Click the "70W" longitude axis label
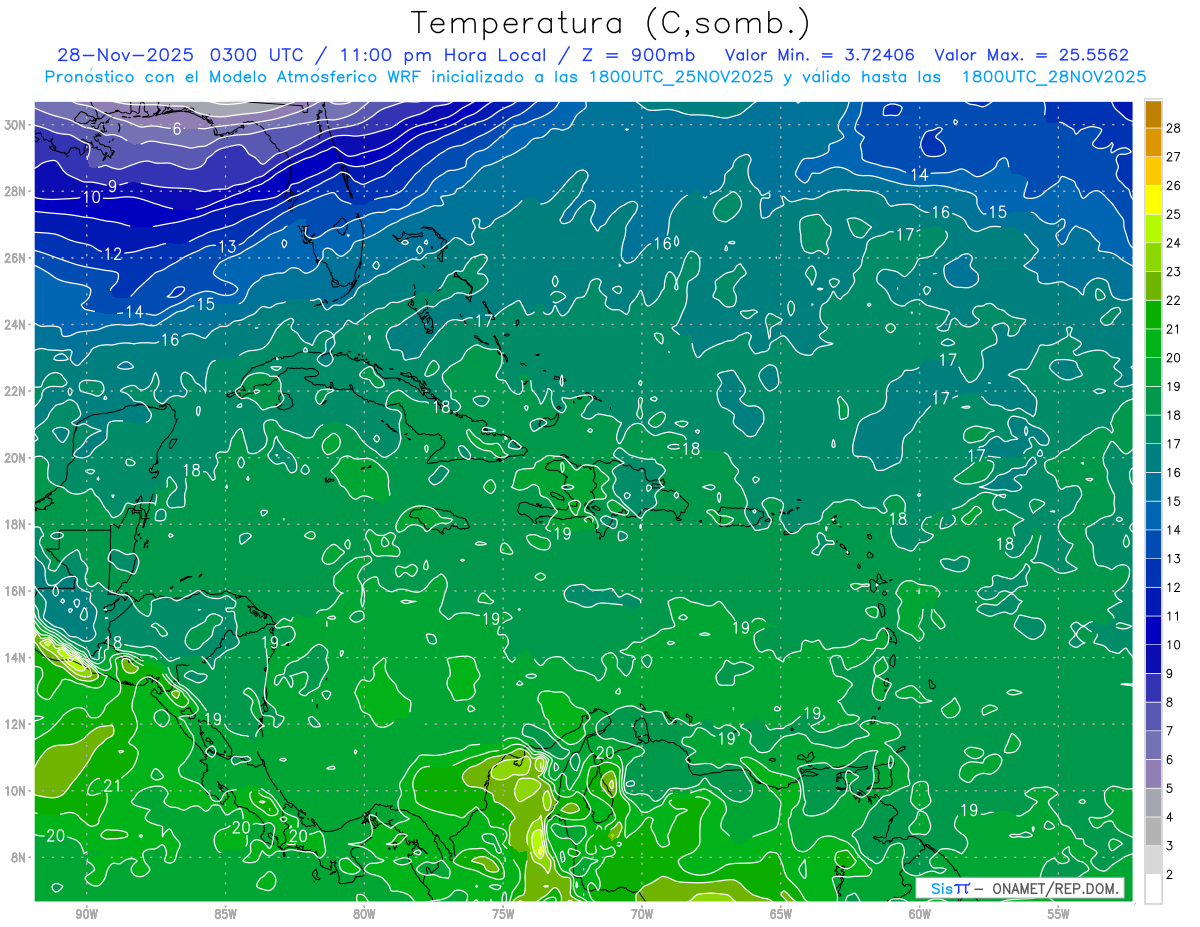The width and height of the screenshot is (1200, 927). [x=642, y=914]
